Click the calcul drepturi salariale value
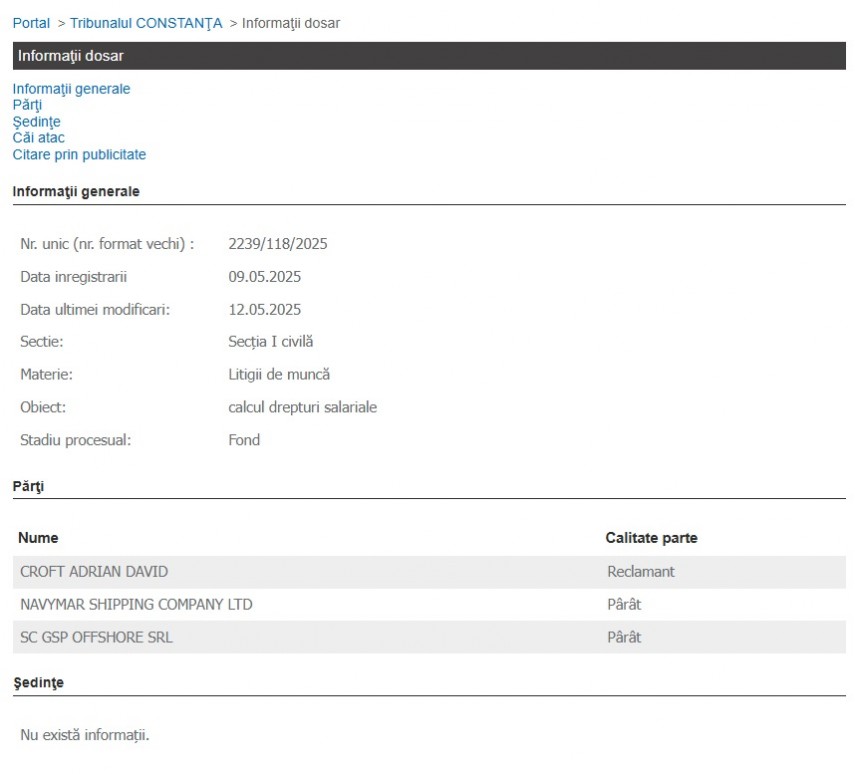This screenshot has width=855, height=774. tap(303, 407)
